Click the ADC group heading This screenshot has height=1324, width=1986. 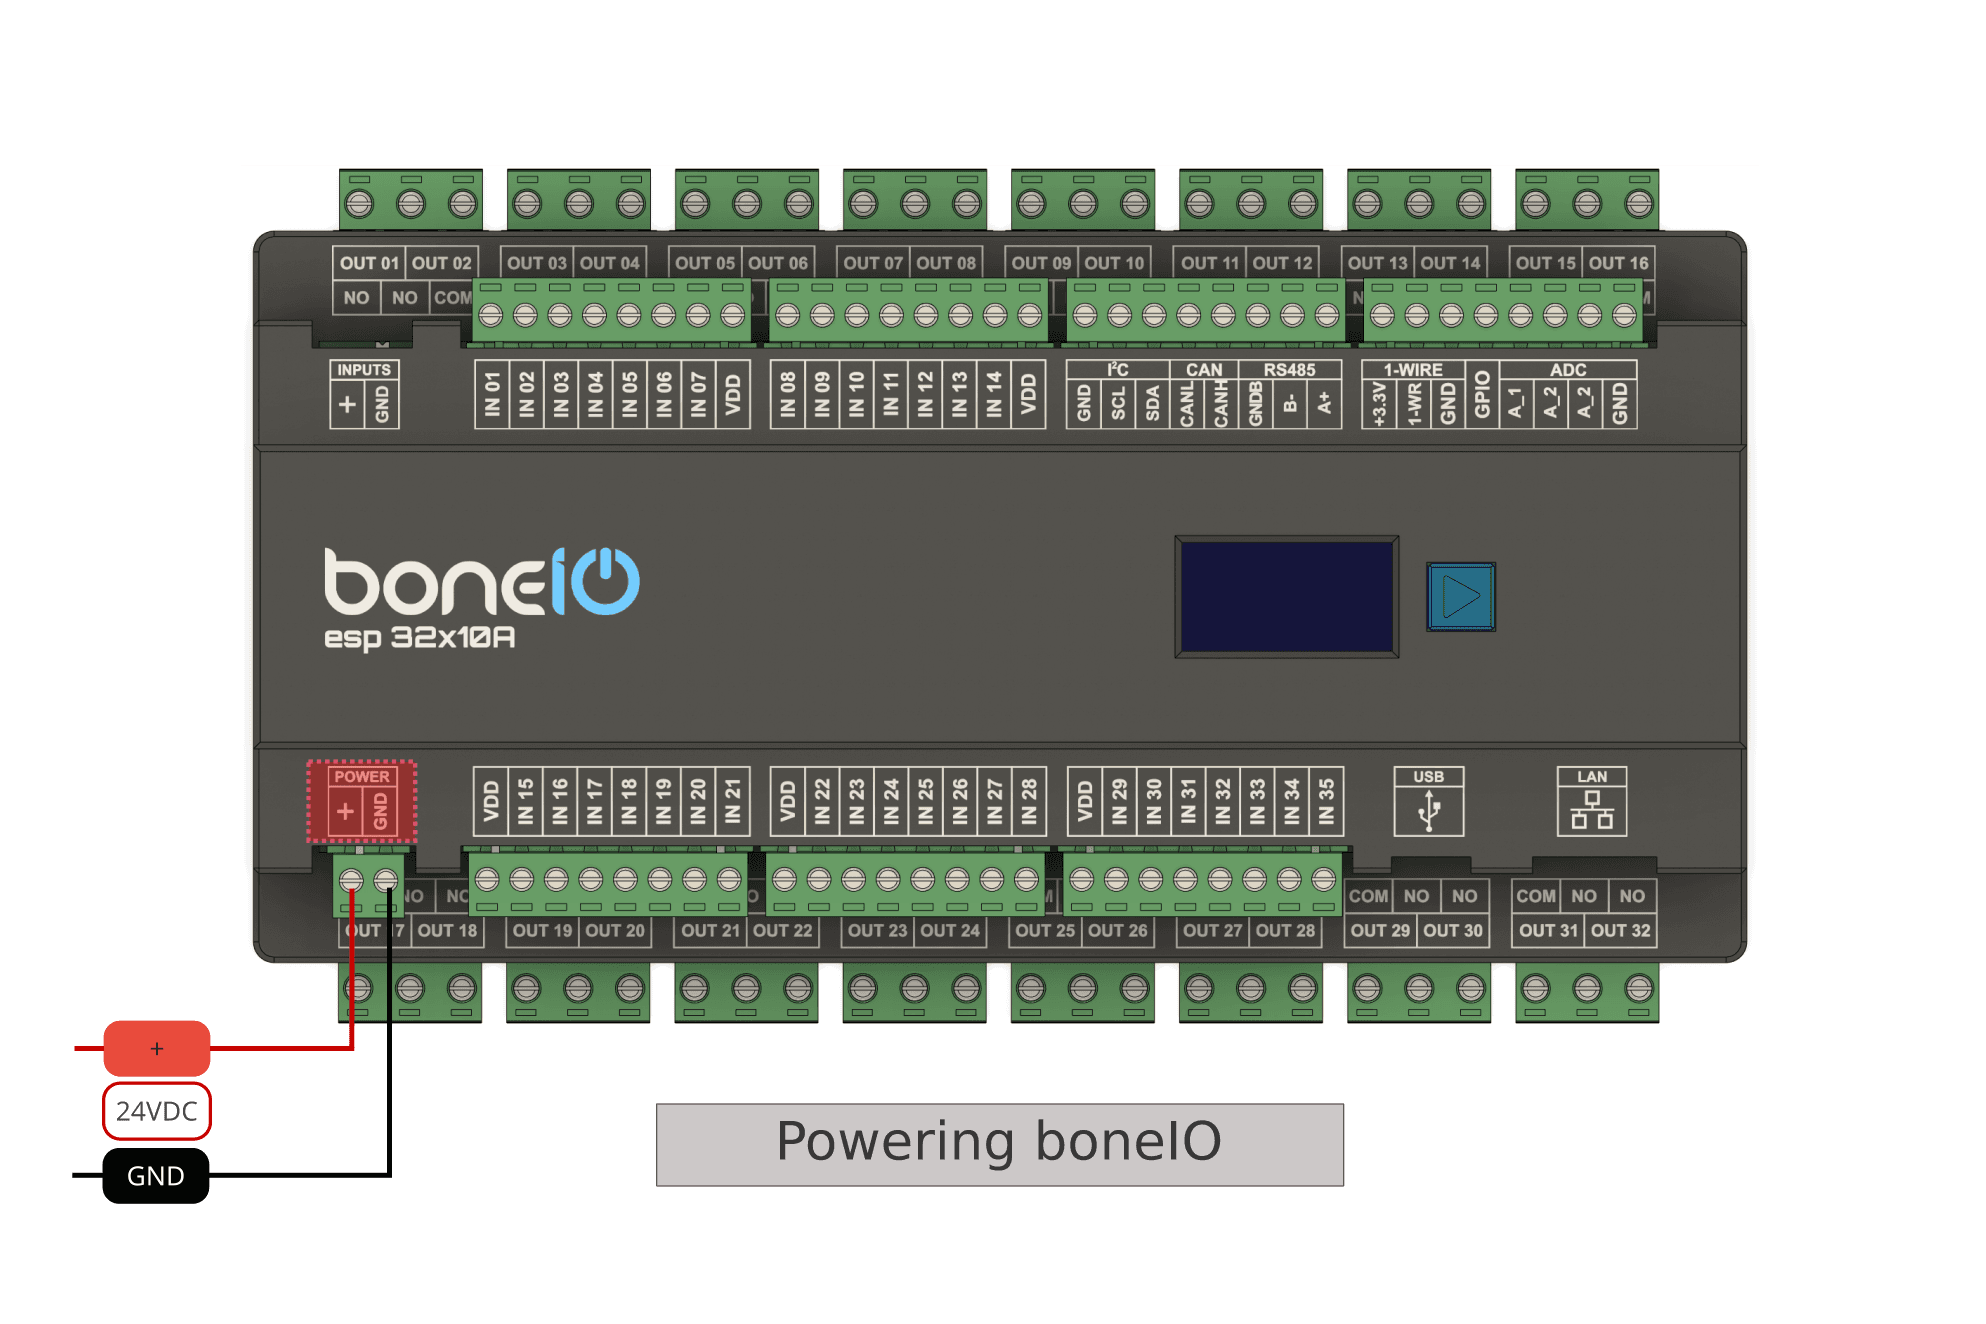pos(1568,369)
